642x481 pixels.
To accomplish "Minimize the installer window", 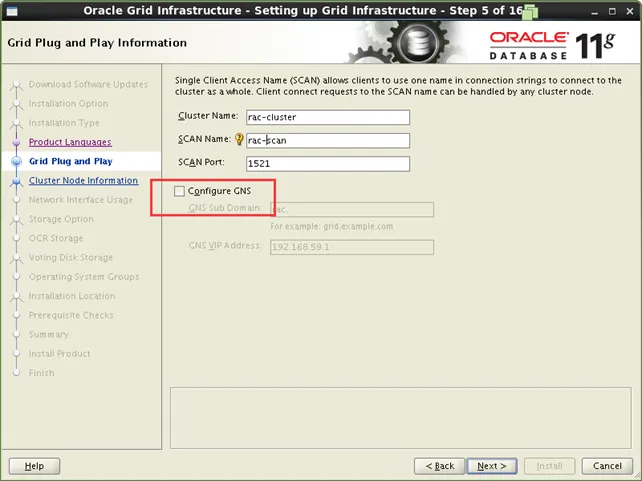I will tap(595, 11).
